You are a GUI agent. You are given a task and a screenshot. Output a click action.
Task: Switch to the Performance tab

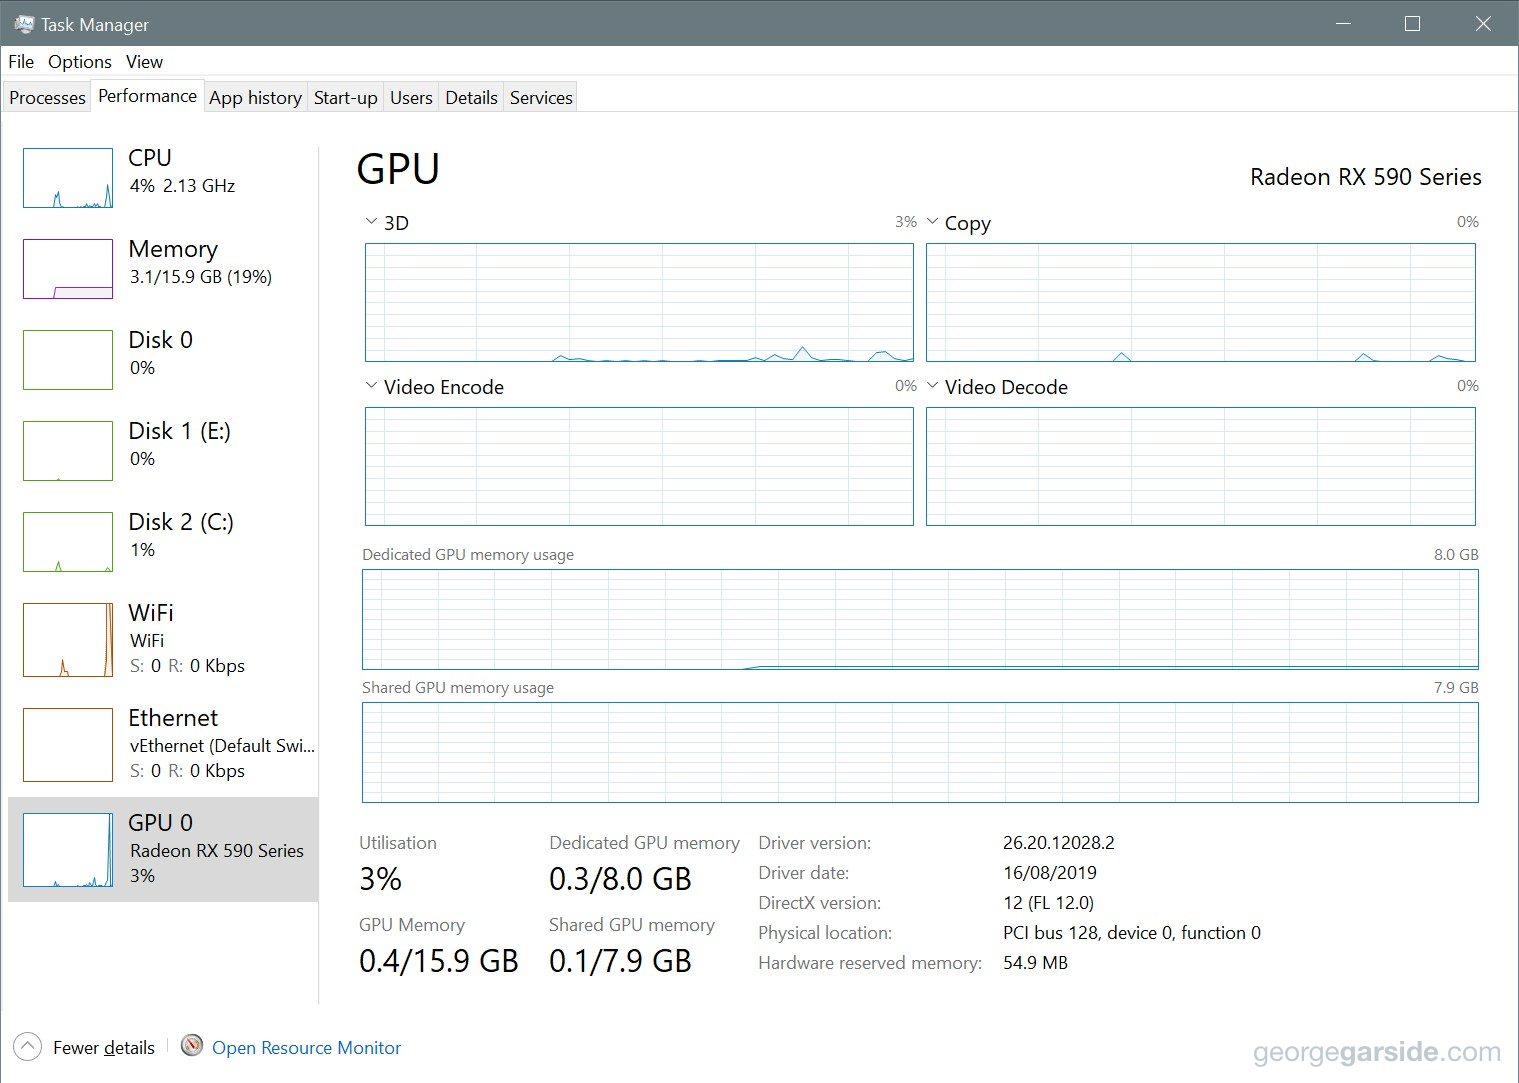148,96
